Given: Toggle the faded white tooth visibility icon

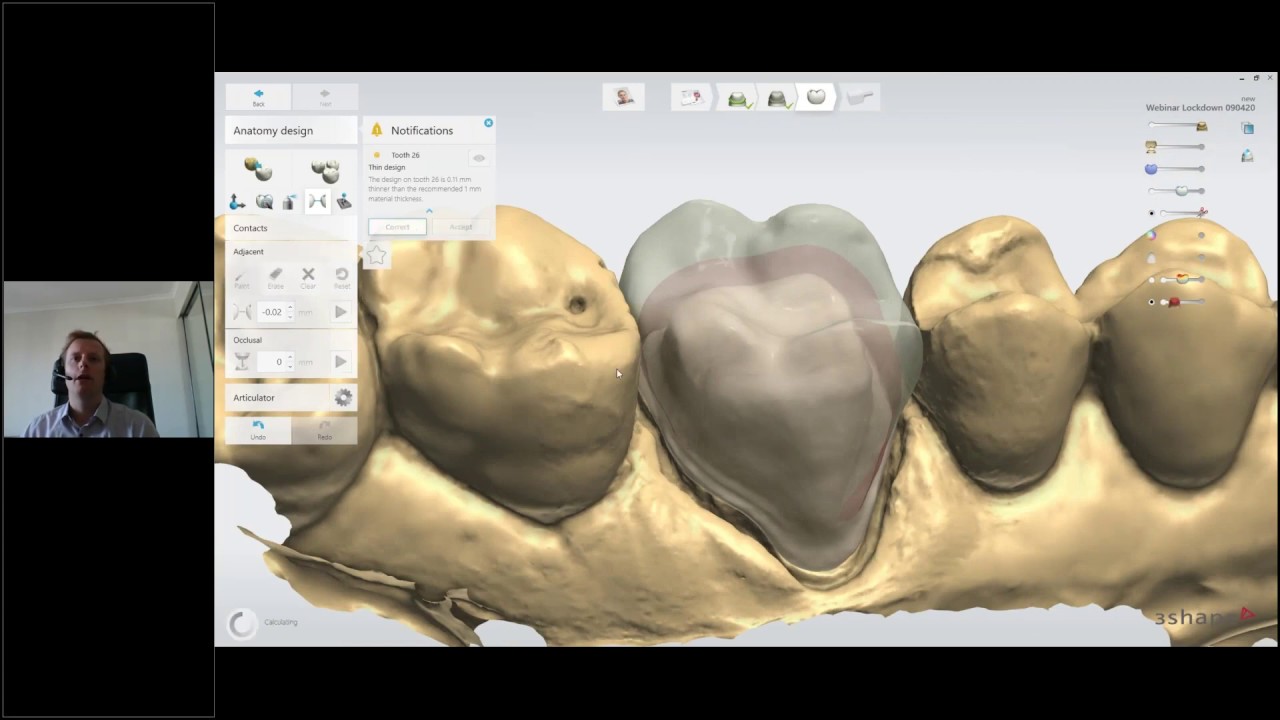Looking at the screenshot, I should coord(1152,258).
